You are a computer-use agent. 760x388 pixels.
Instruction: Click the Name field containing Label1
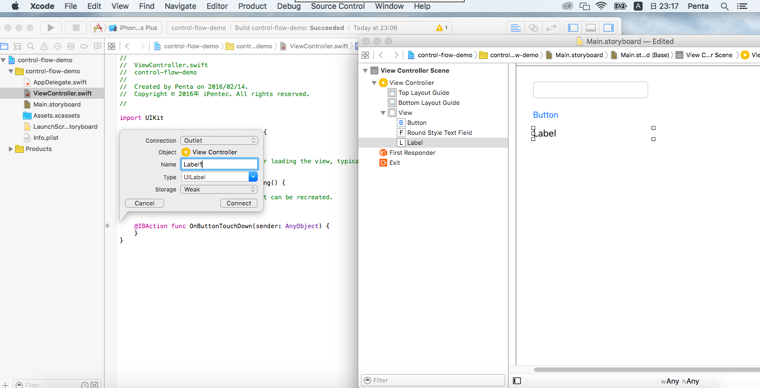point(219,164)
